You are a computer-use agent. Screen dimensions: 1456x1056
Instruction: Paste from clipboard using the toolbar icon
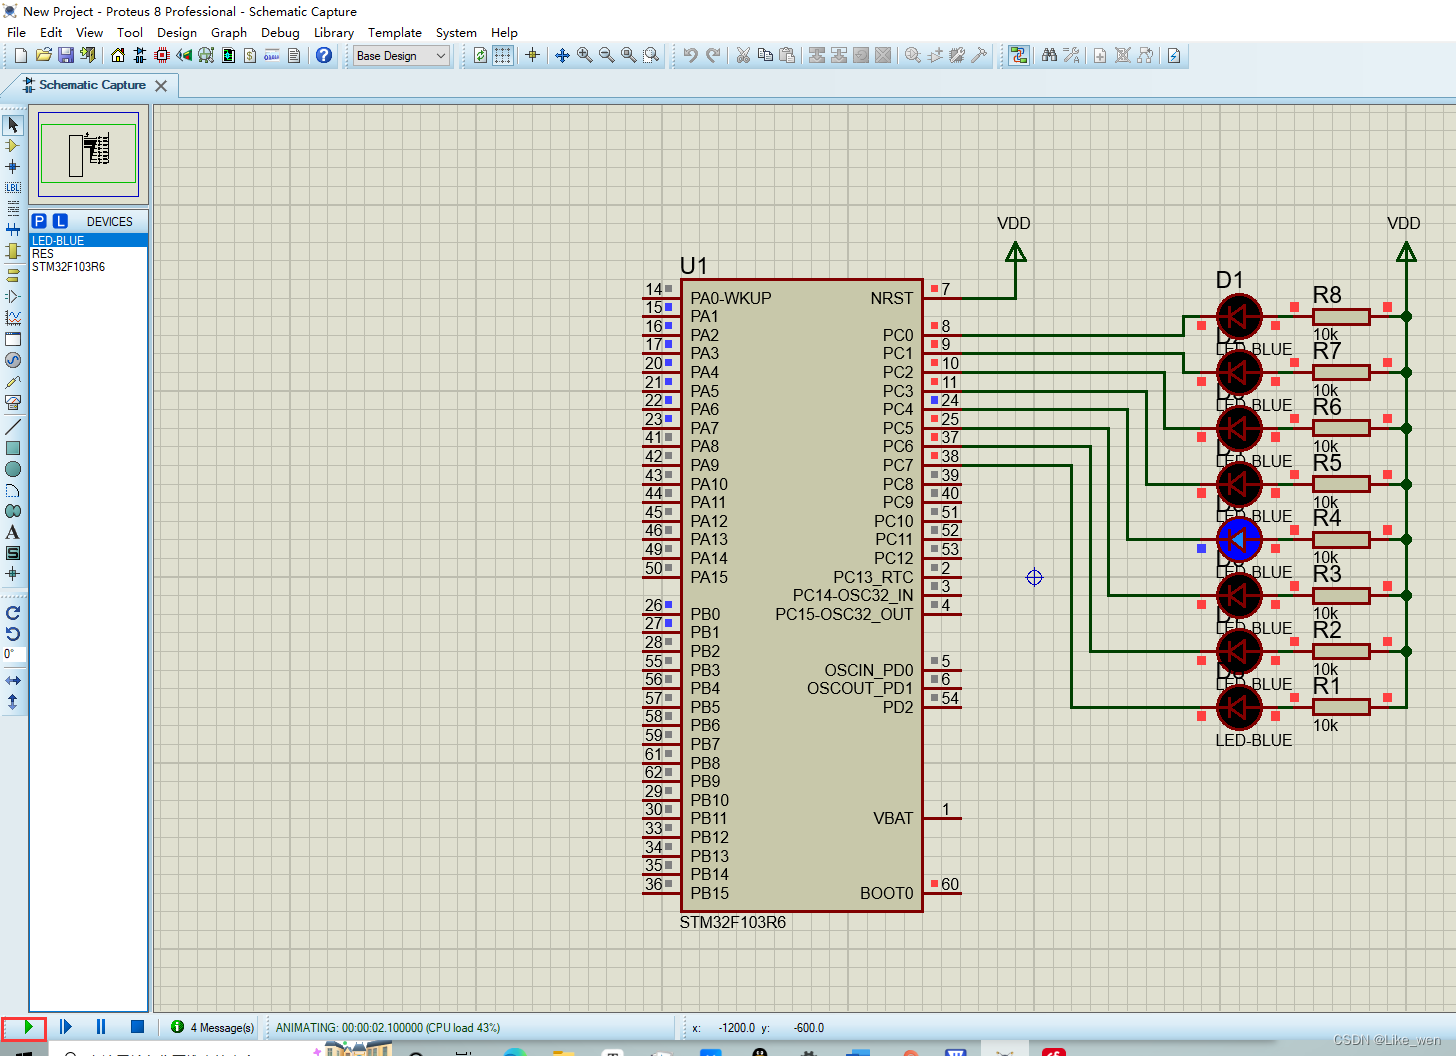pyautogui.click(x=787, y=56)
